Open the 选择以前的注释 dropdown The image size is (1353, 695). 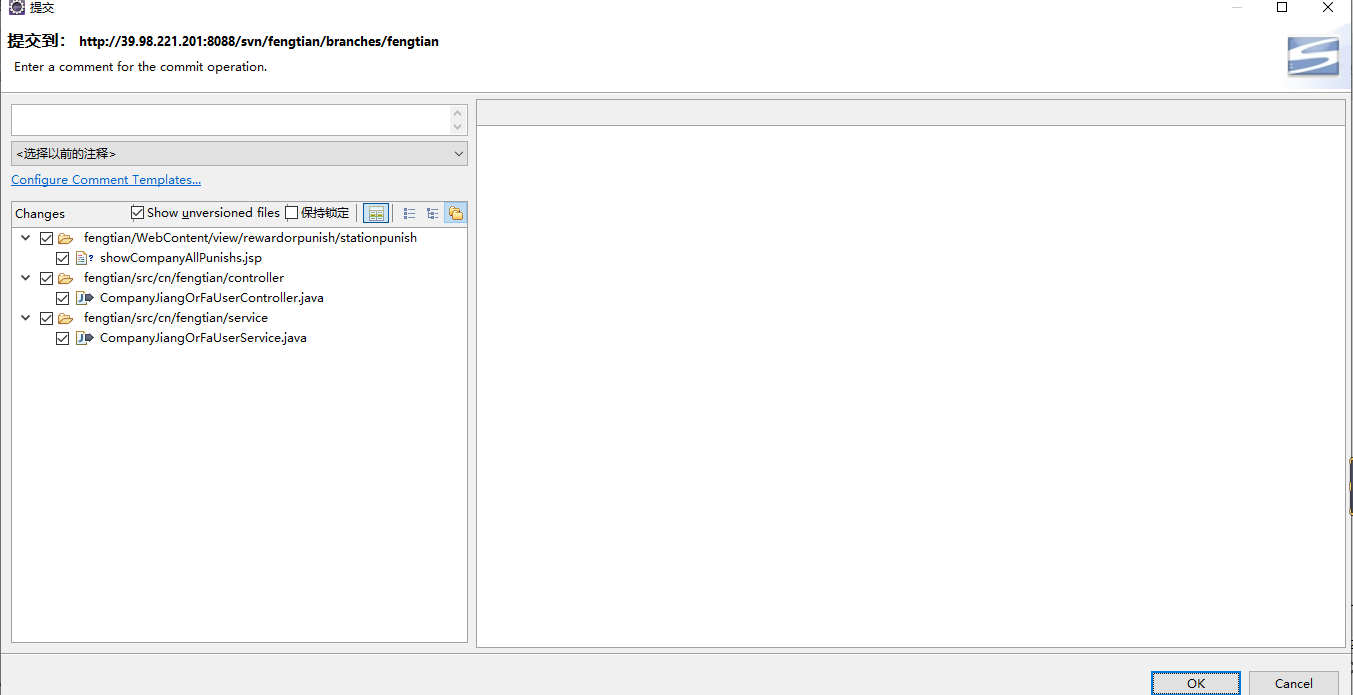point(239,154)
